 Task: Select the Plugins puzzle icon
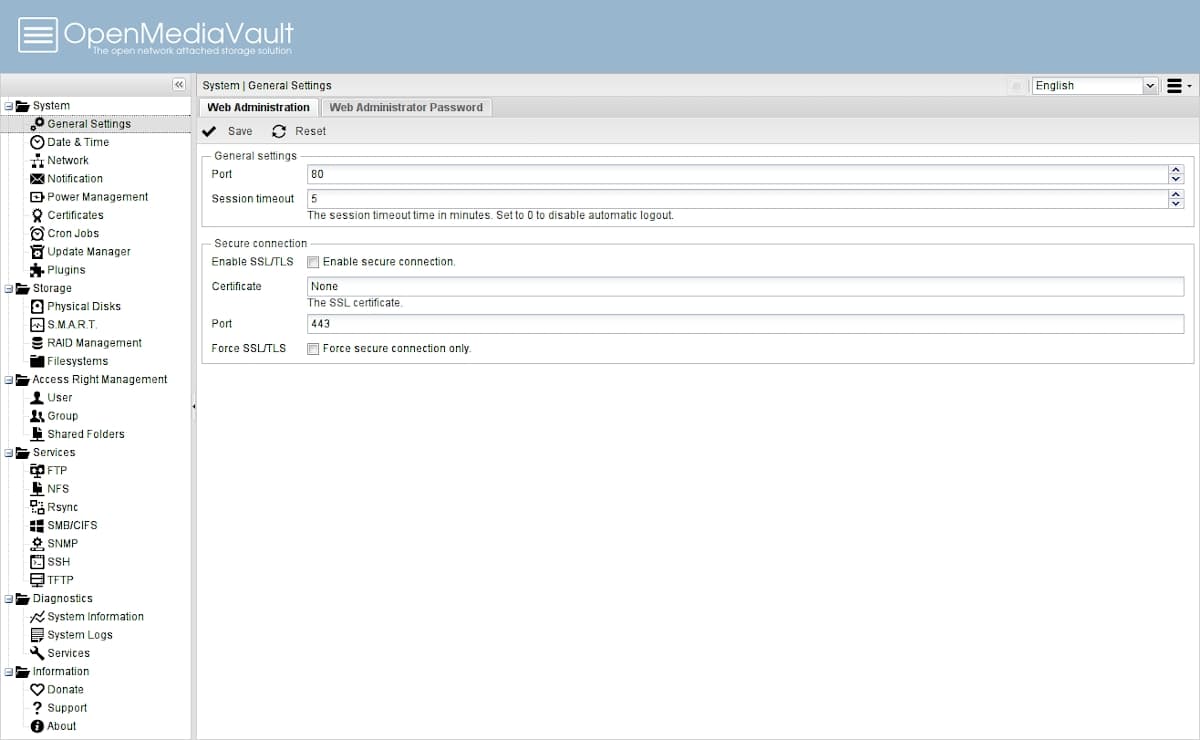click(x=38, y=270)
